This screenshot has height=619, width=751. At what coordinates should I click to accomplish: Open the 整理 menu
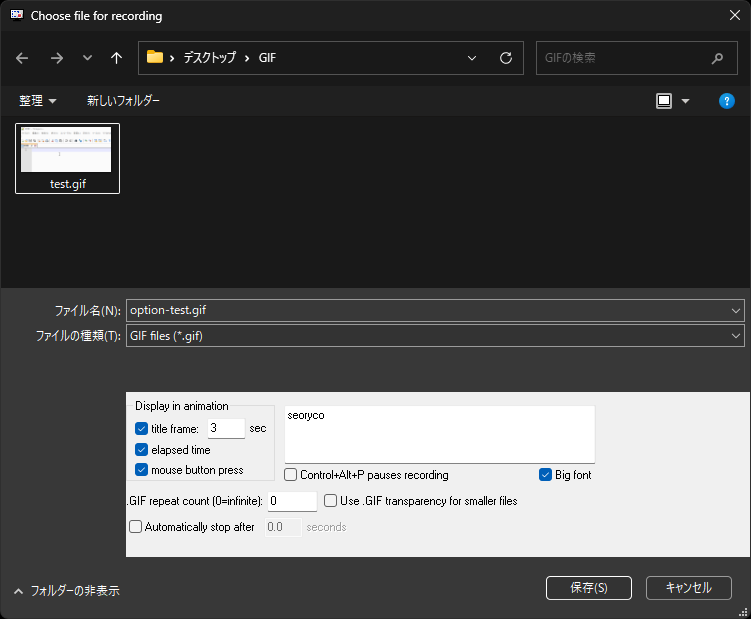[37, 101]
